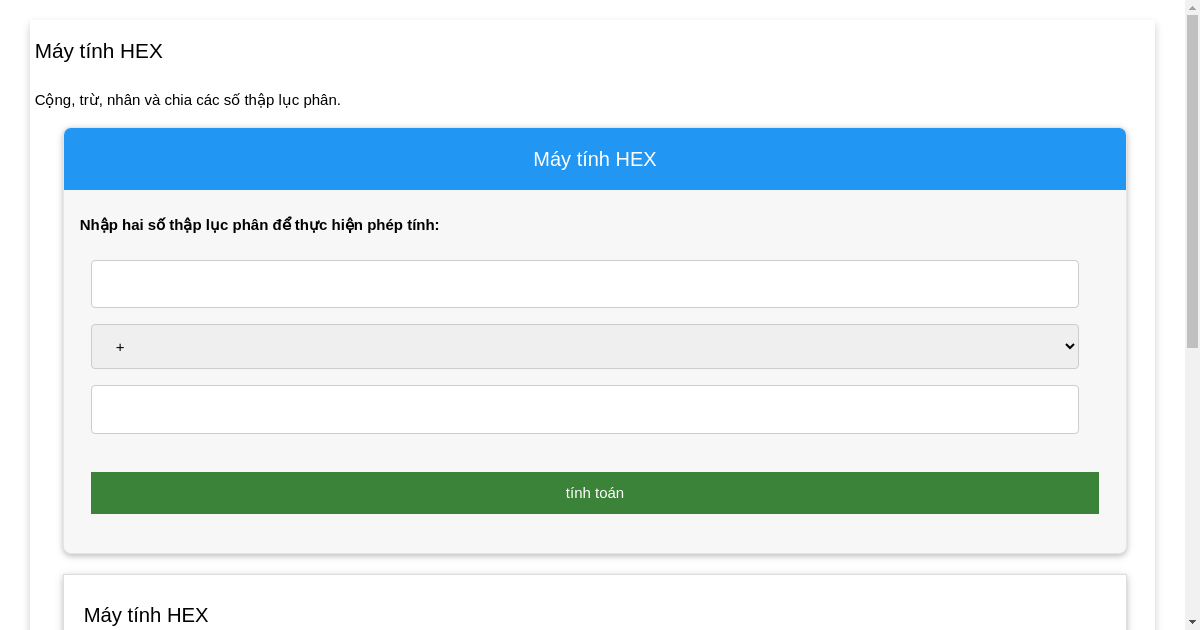Click the first hexadecimal number input field
The image size is (1200, 630).
pyautogui.click(x=584, y=284)
